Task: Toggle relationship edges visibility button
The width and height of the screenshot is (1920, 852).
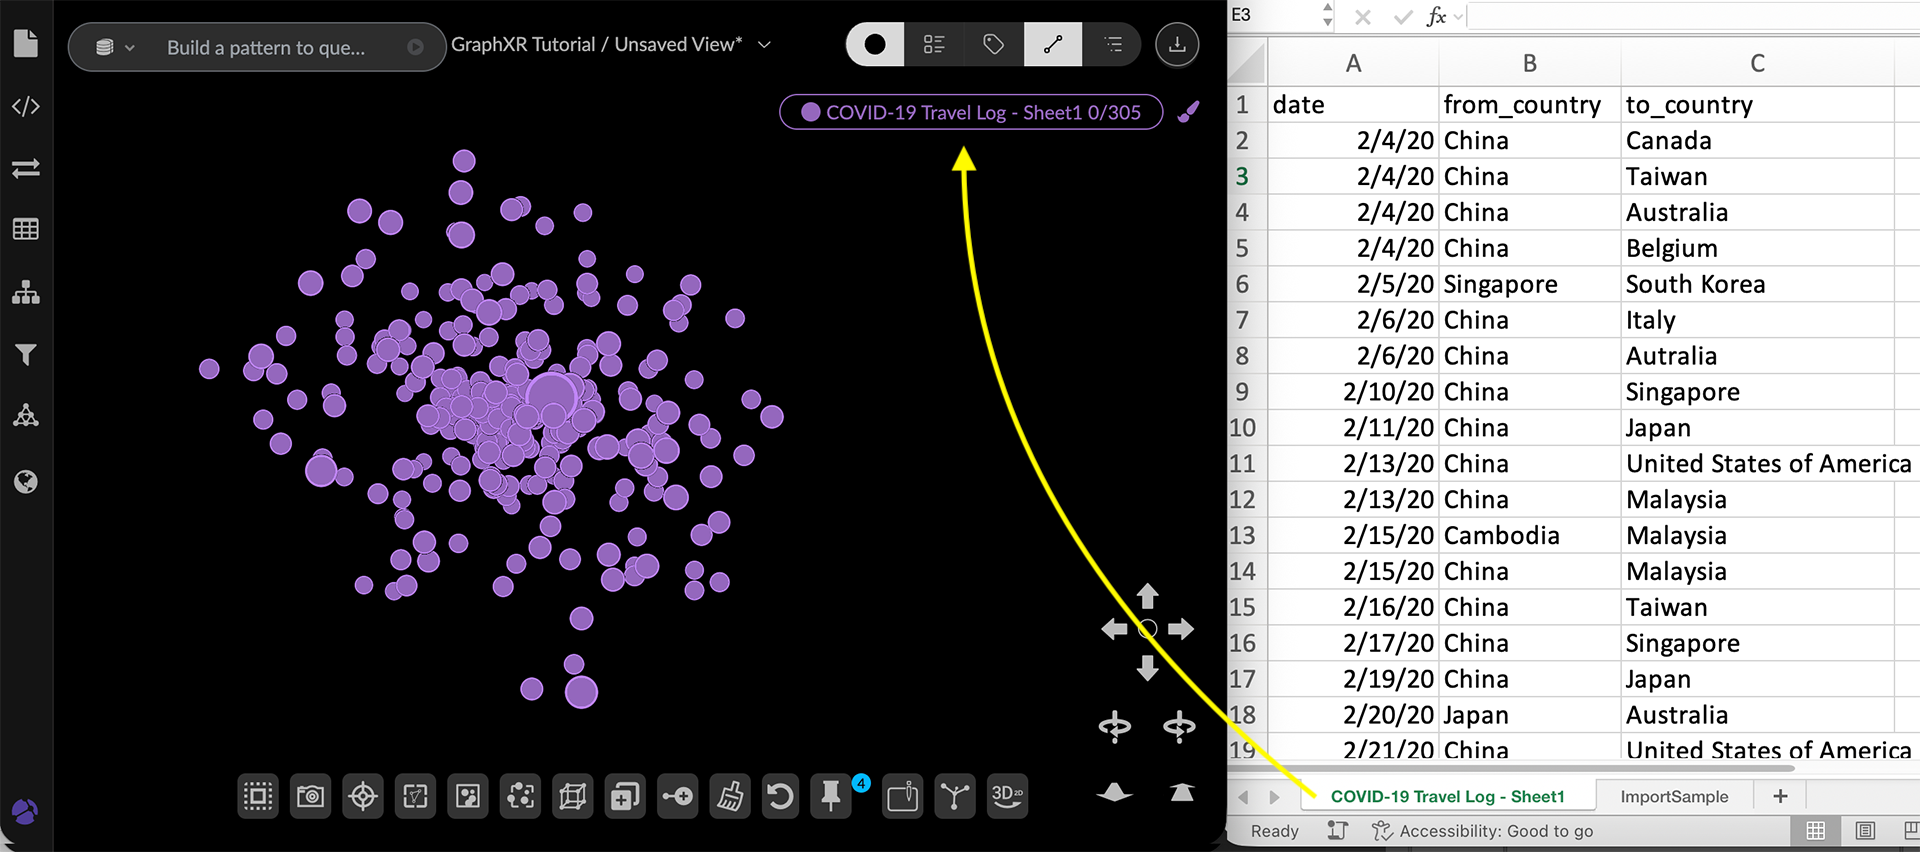Action: point(1052,45)
